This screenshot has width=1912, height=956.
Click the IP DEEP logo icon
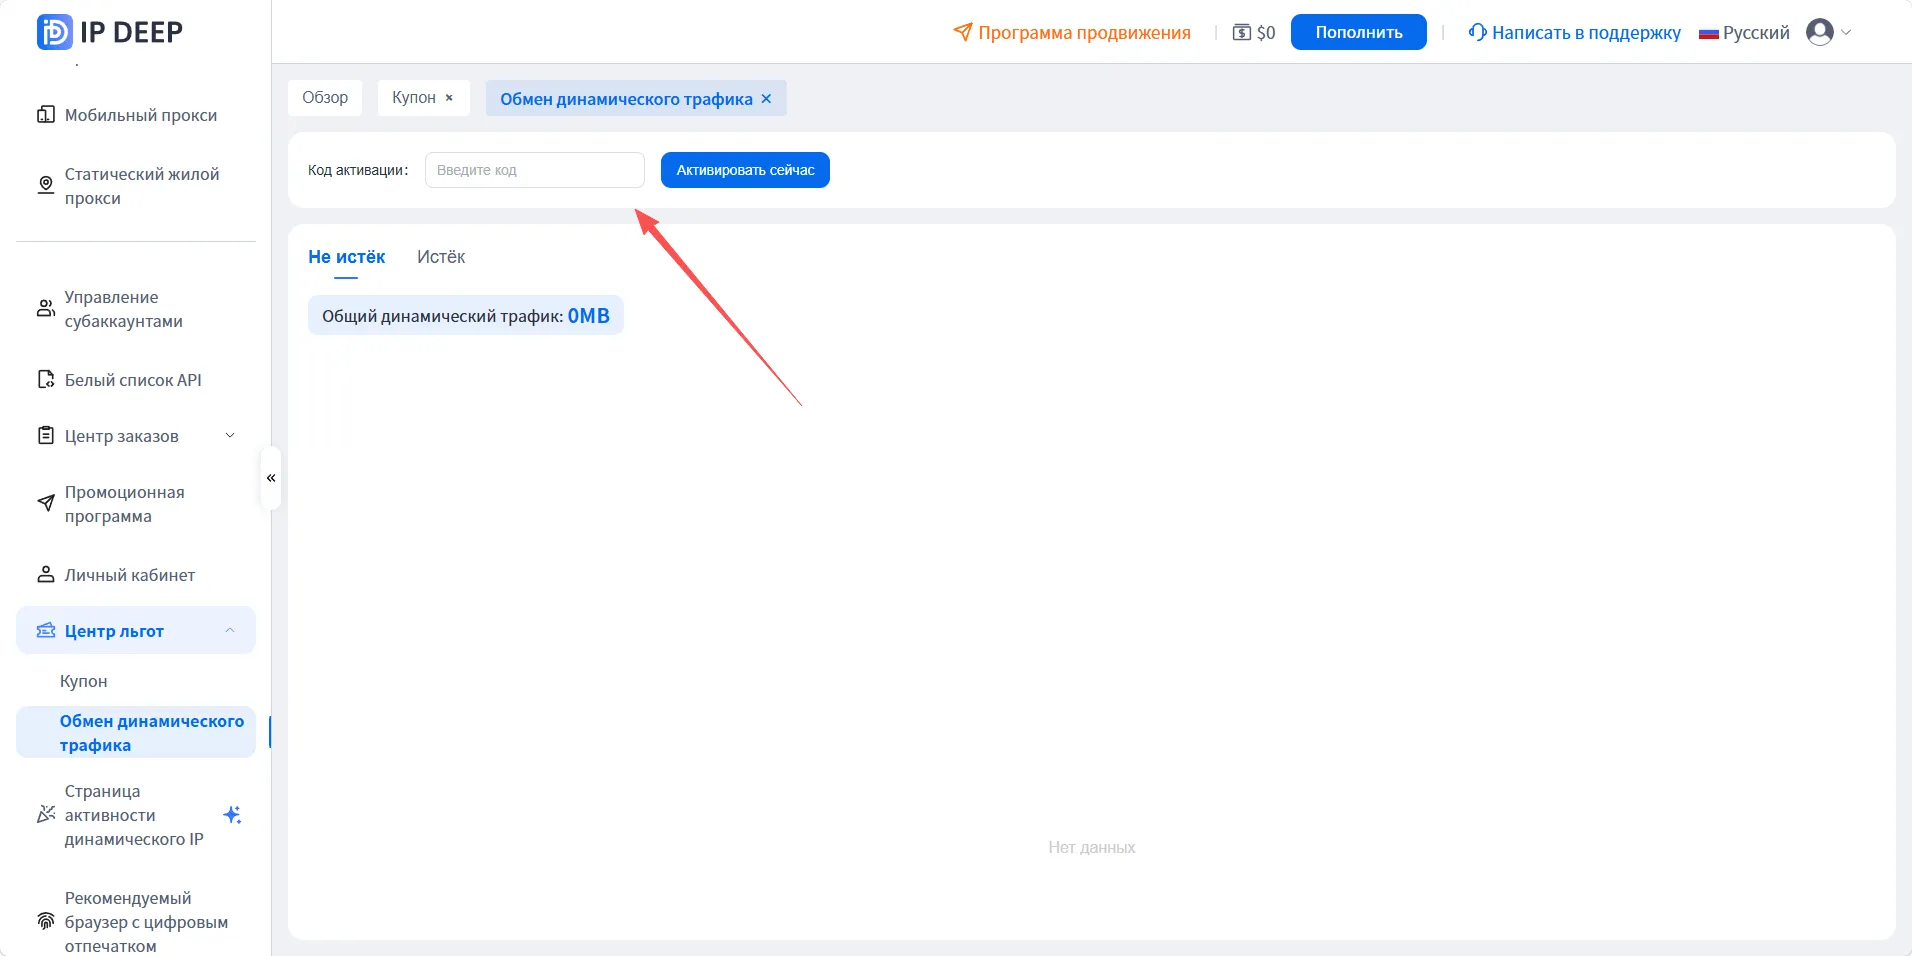pyautogui.click(x=55, y=32)
